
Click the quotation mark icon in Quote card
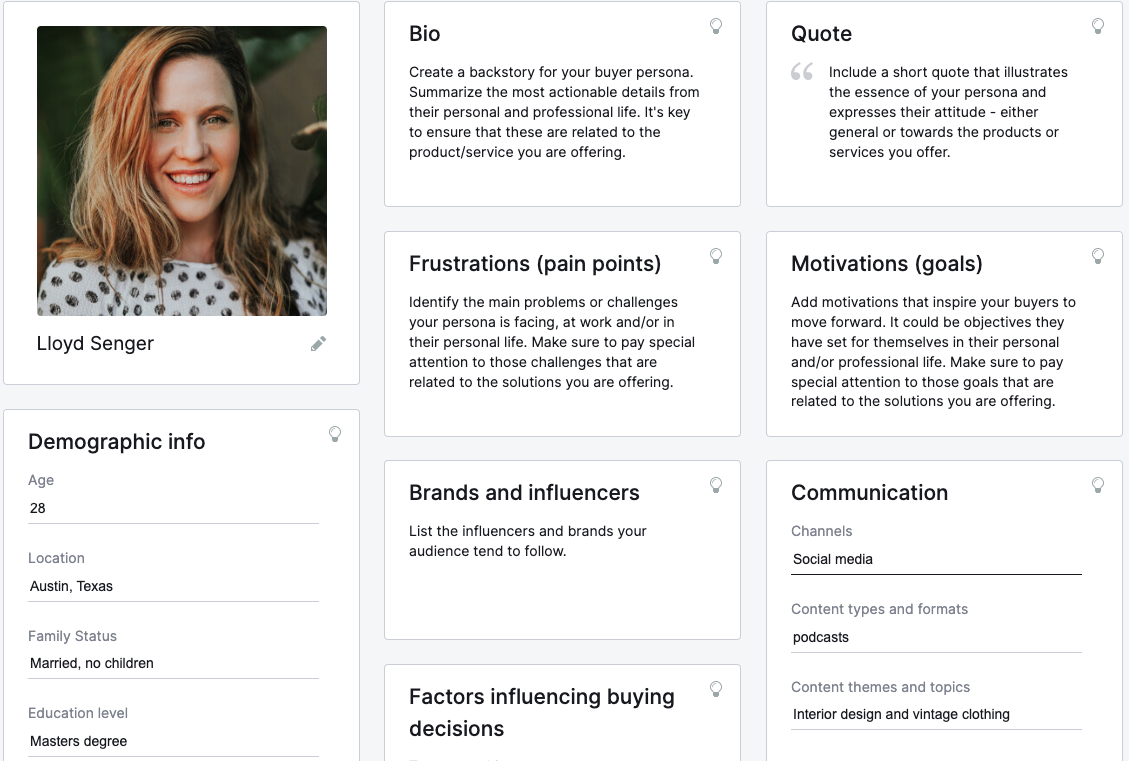[801, 71]
